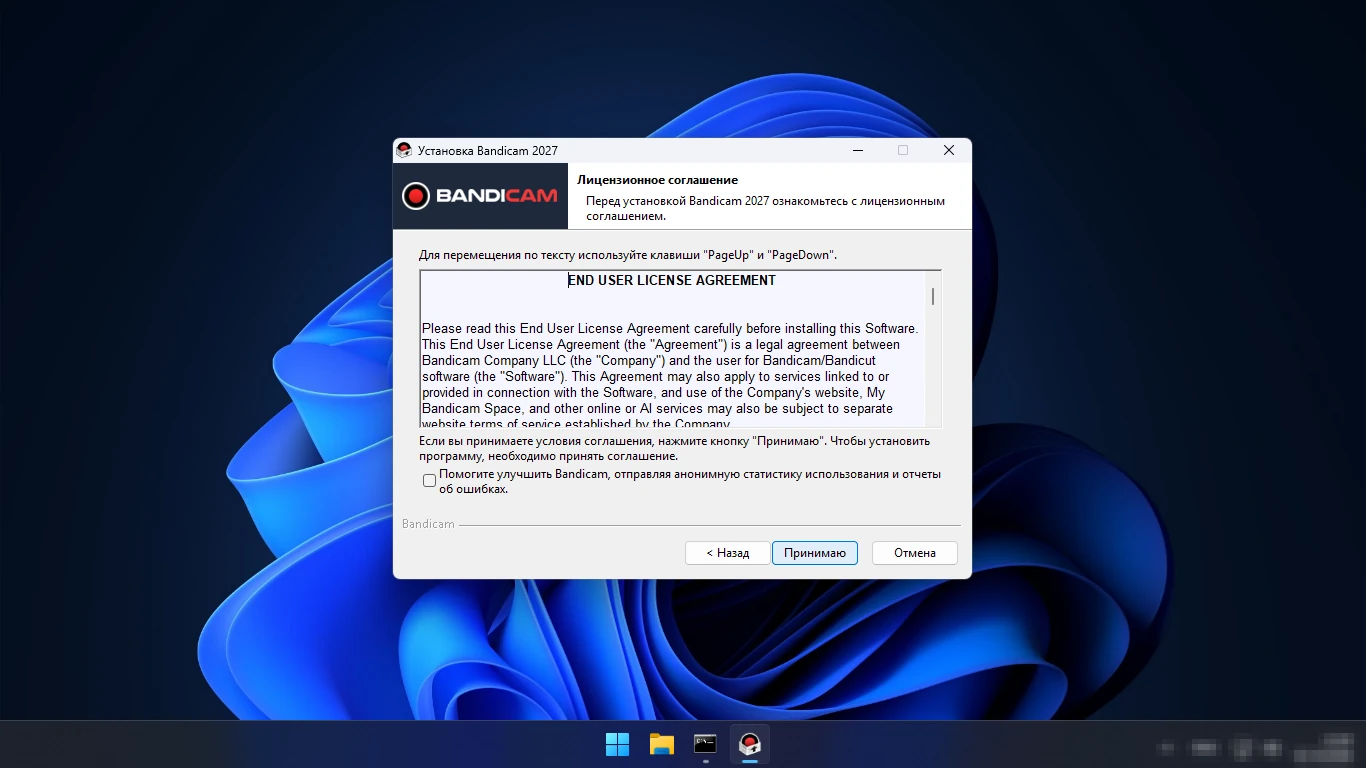Open File Explorer from the taskbar
1366x768 pixels.
(662, 744)
